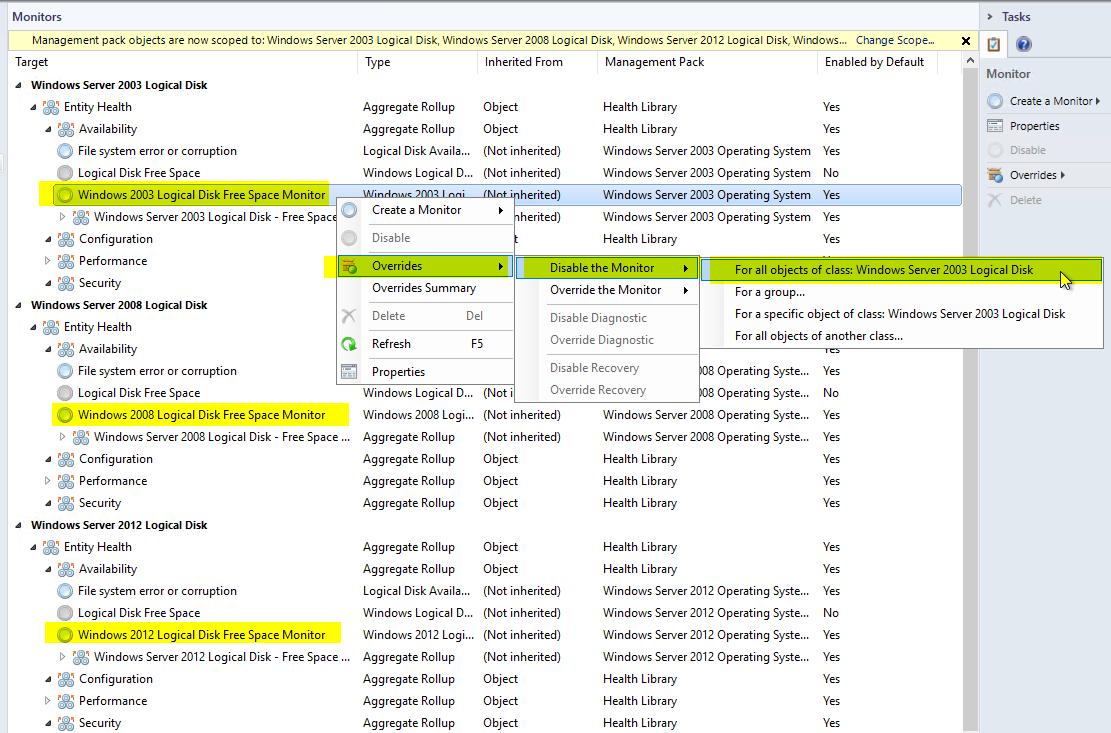This screenshot has height=733, width=1111.
Task: Select 'For all objects of class: Windows Server 2003 Logical Disk'
Action: pyautogui.click(x=901, y=270)
